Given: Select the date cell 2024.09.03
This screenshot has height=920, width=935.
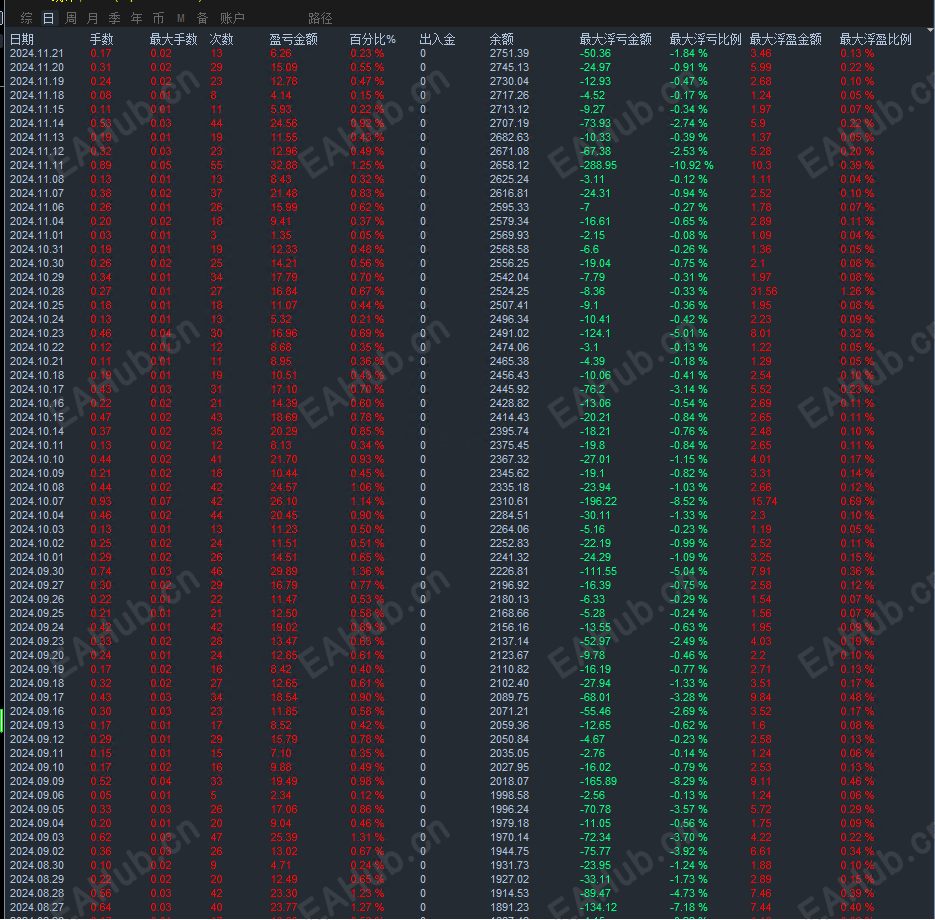Looking at the screenshot, I should 37,838.
